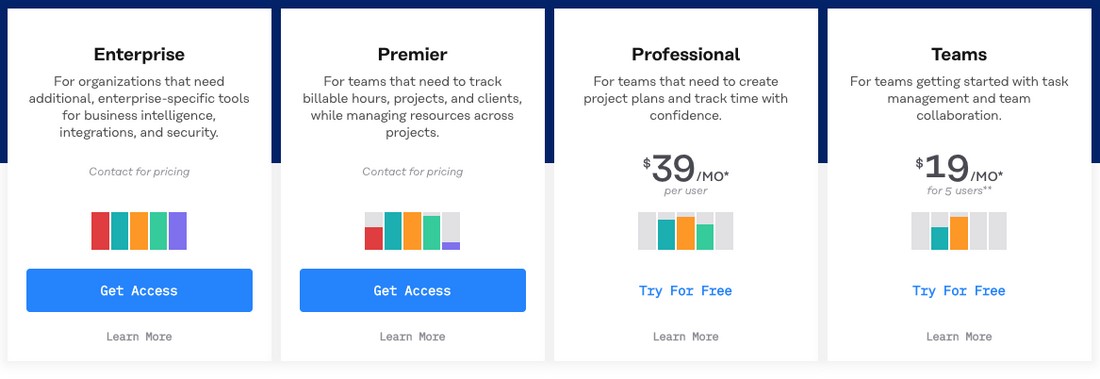The image size is (1100, 379).
Task: Click the $19/MO Teams price
Action: tap(958, 171)
